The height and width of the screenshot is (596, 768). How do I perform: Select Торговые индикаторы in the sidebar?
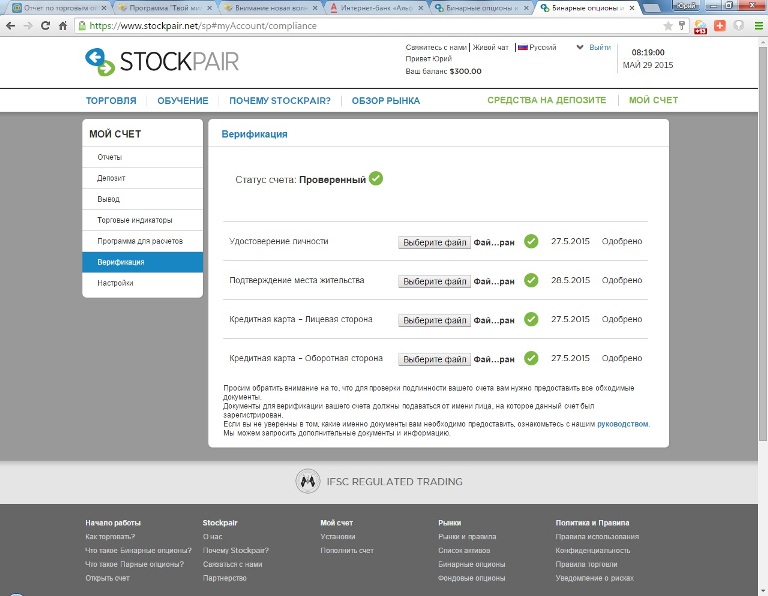click(x=143, y=220)
